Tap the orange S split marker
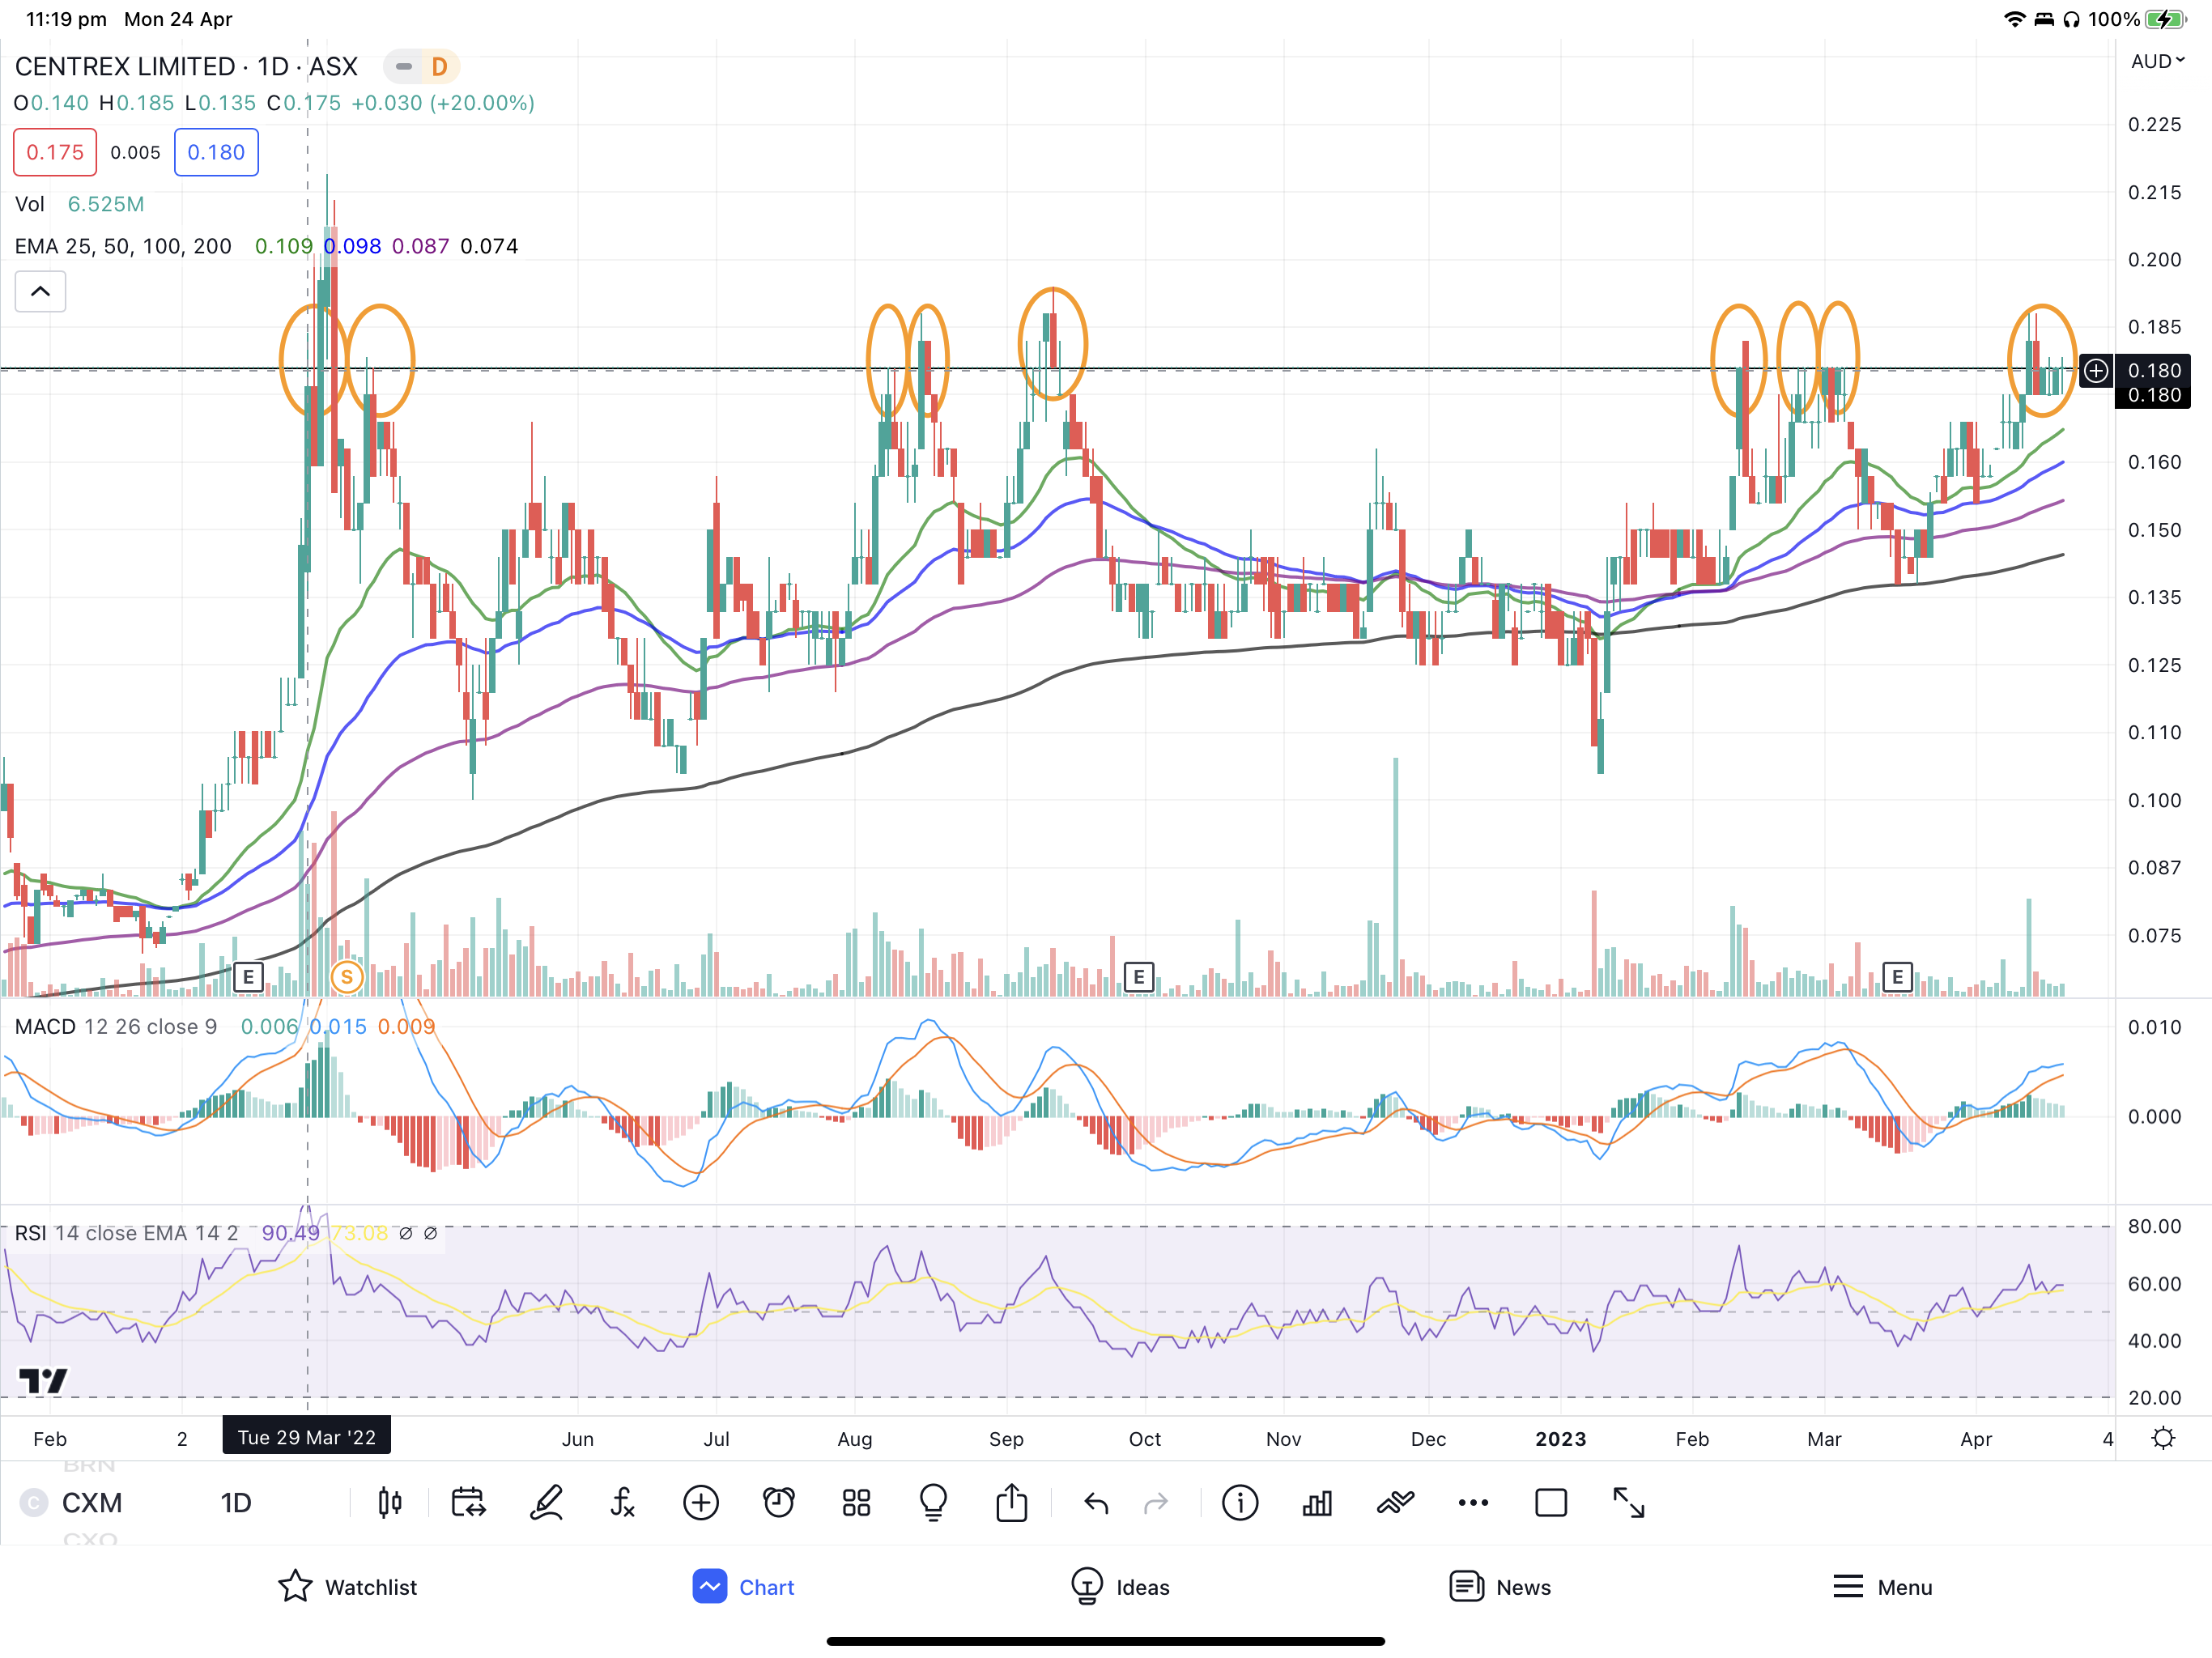Viewport: 2212px width, 1658px height. tap(347, 977)
